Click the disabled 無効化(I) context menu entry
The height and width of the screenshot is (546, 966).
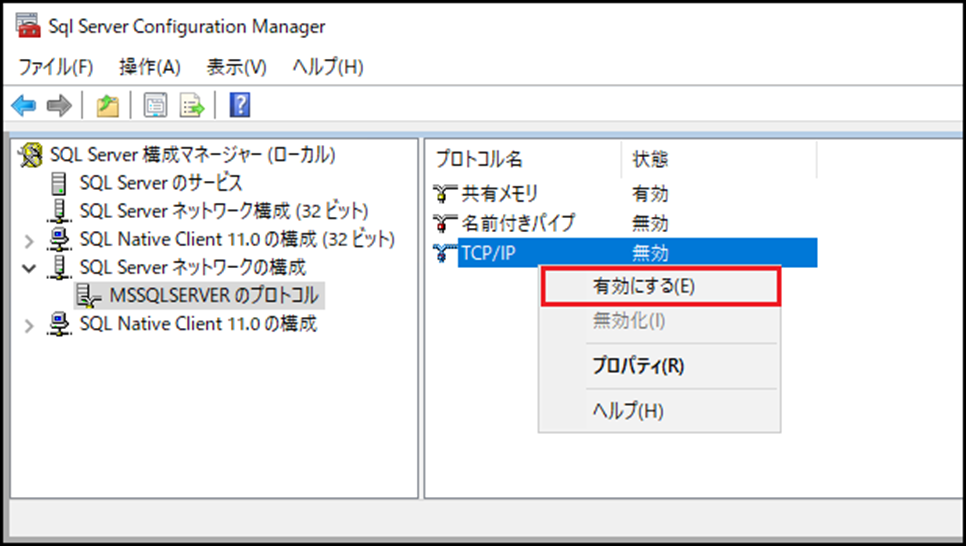[660, 320]
